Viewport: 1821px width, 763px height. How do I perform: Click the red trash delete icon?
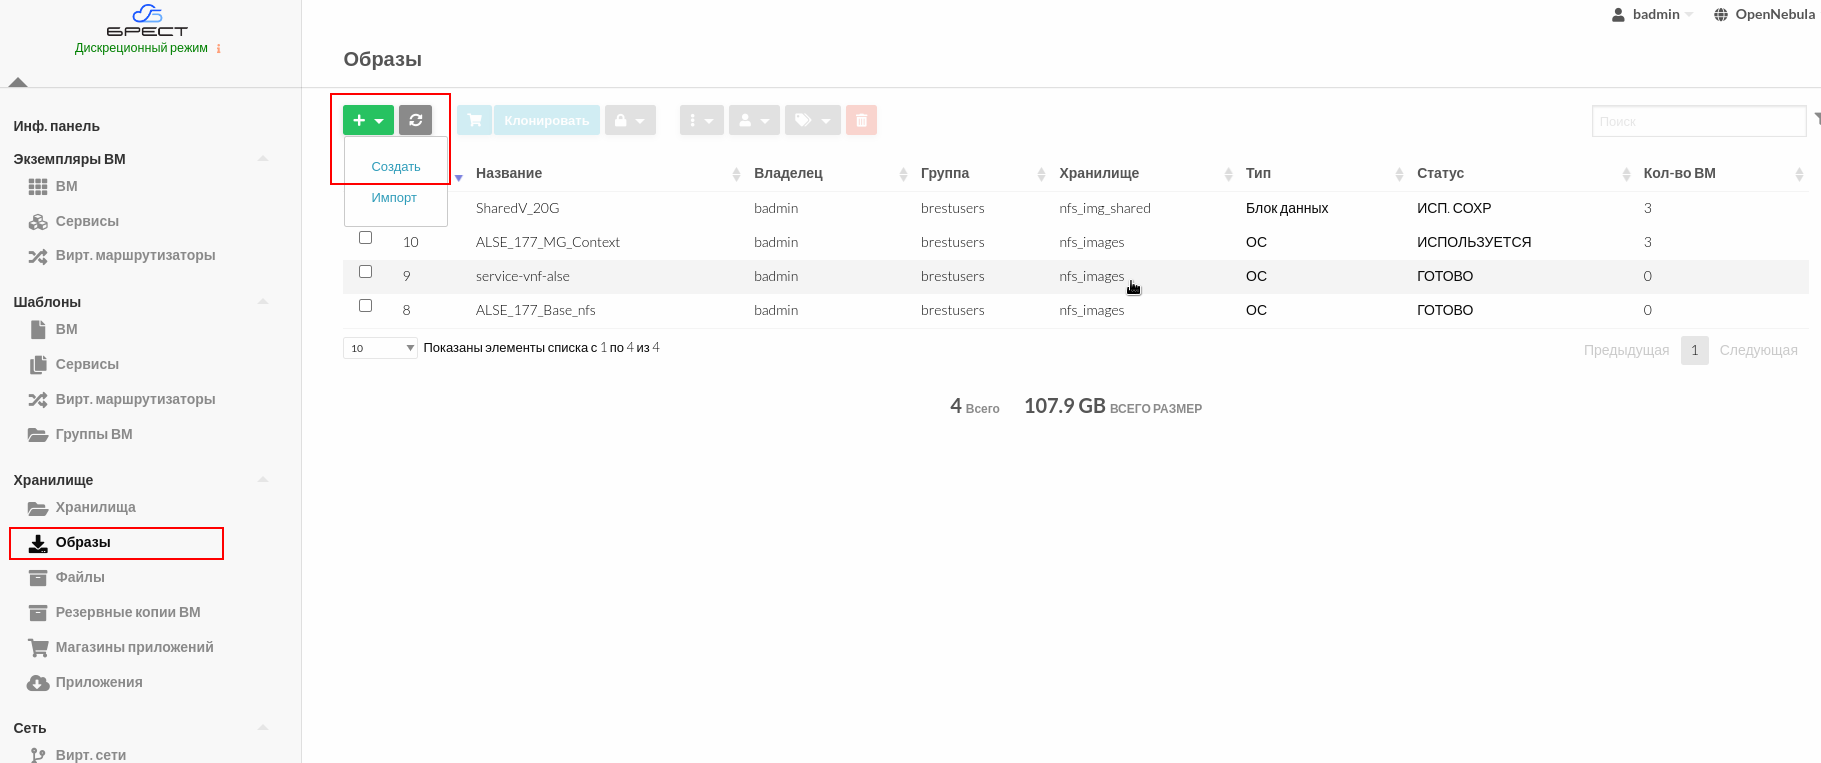[861, 120]
